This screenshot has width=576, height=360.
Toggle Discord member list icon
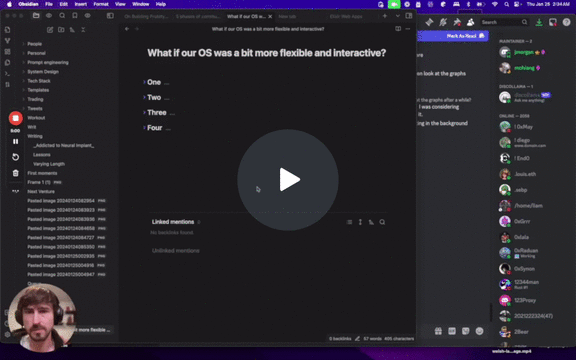pyautogui.click(x=470, y=22)
